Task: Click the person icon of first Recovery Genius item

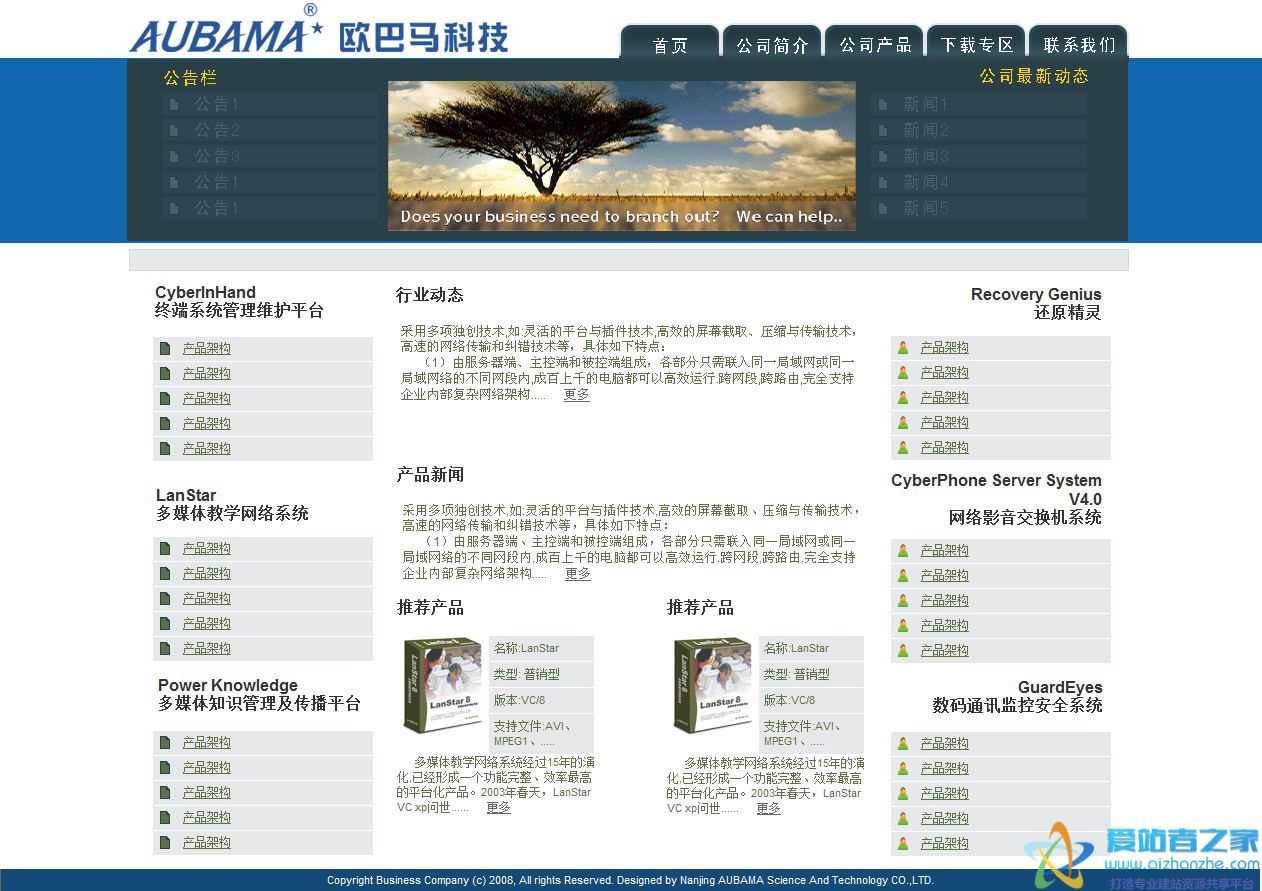Action: (x=903, y=347)
